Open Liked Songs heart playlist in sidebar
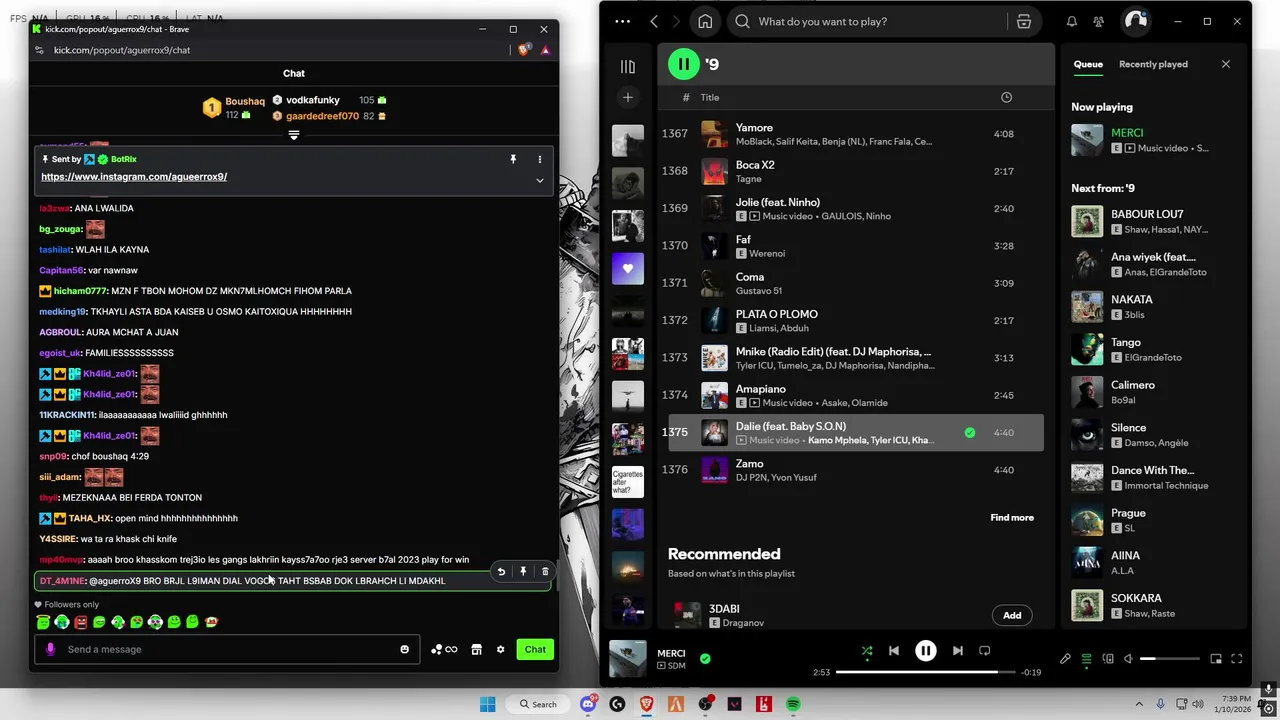Screen dimensions: 1280x720 628,268
